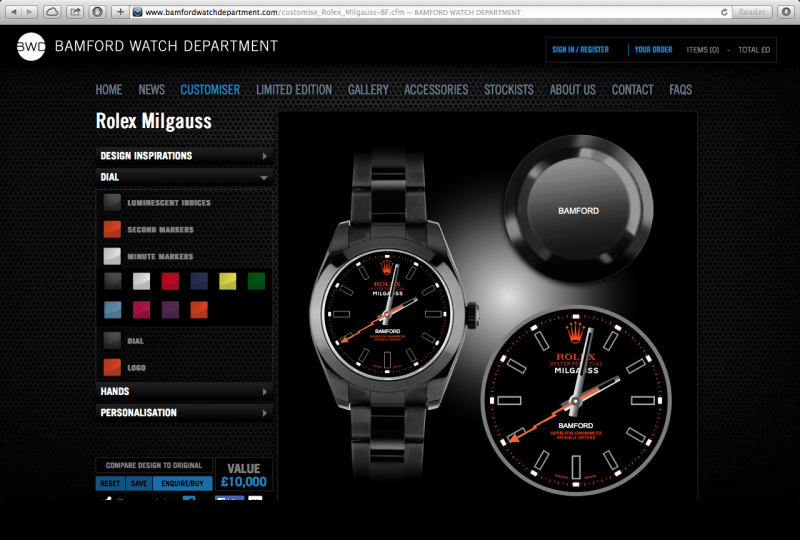Open the Gallery menu item

[368, 90]
